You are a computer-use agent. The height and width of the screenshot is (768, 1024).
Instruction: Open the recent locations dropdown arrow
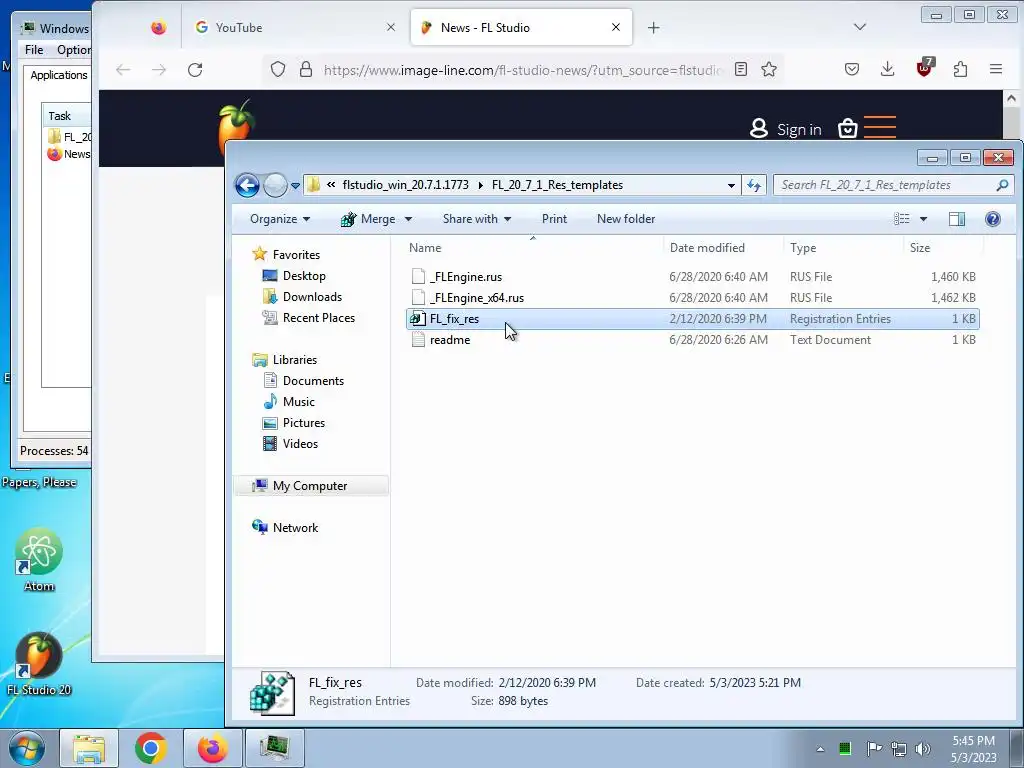click(x=295, y=185)
